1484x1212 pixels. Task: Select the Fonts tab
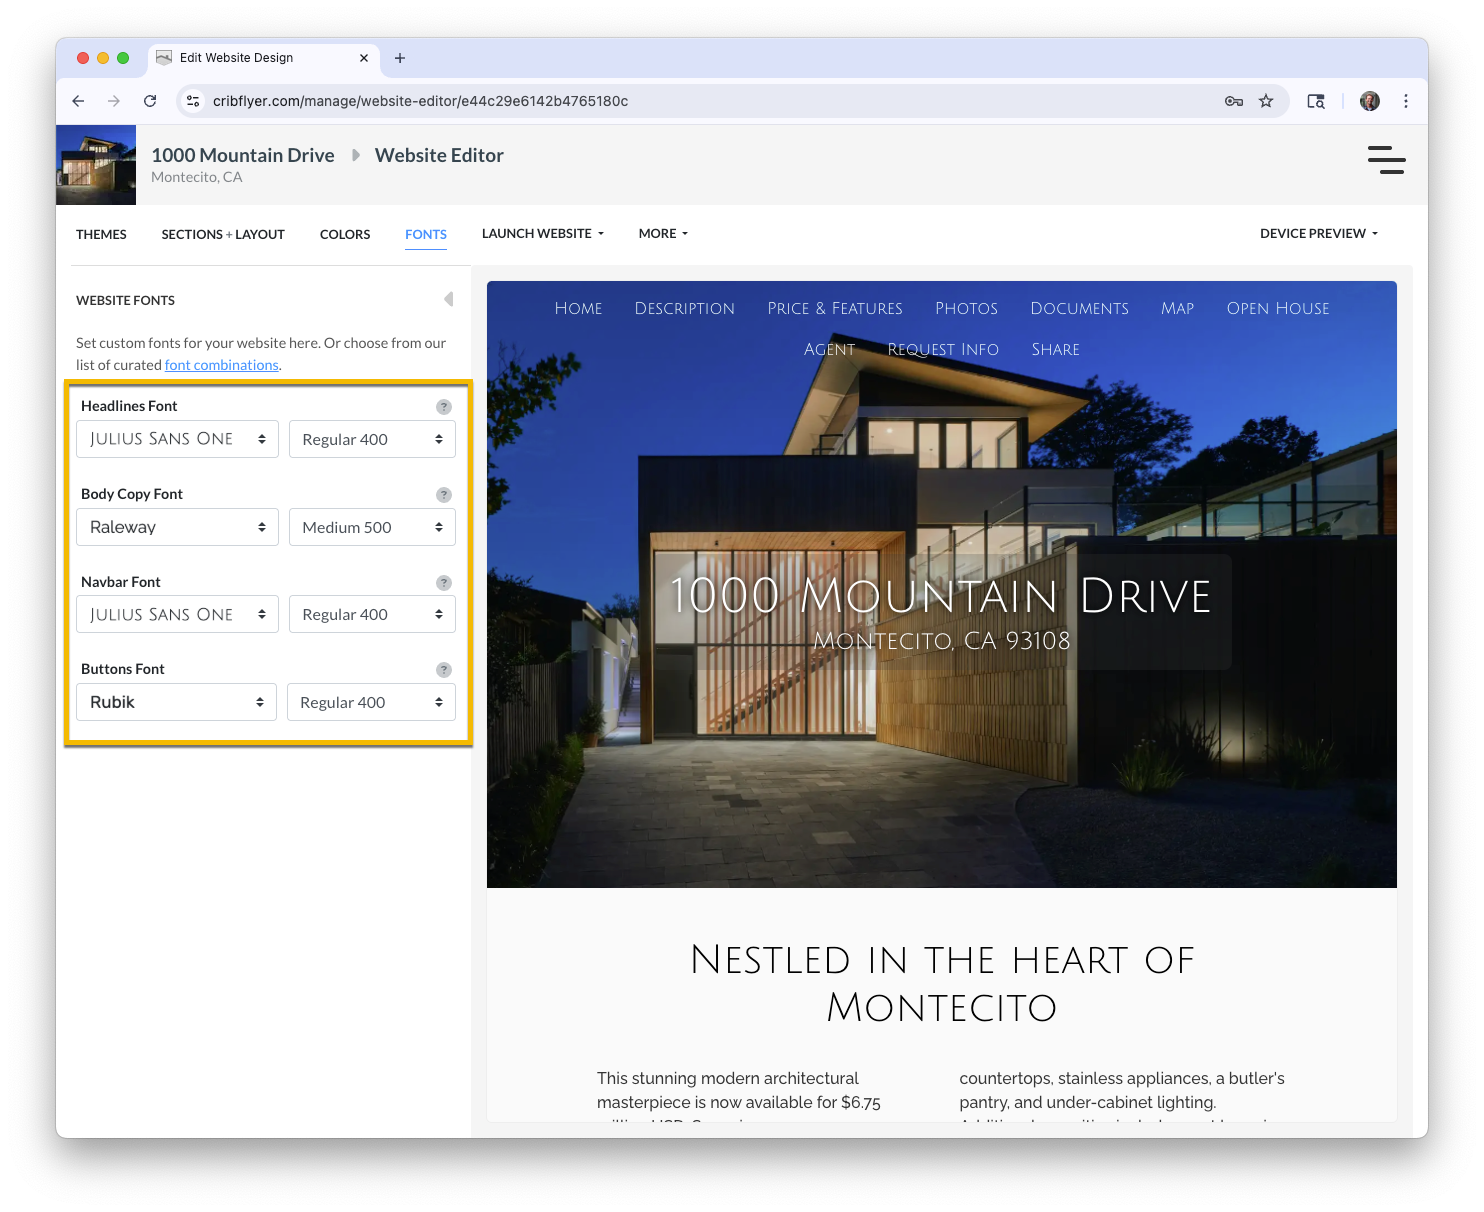click(x=426, y=234)
